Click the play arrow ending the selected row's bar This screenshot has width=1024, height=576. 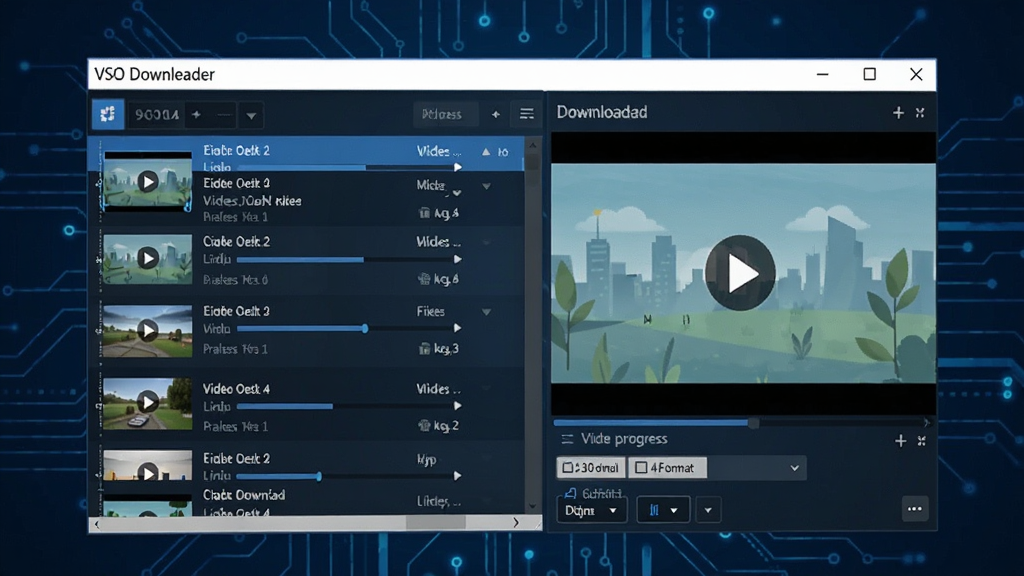pos(458,167)
